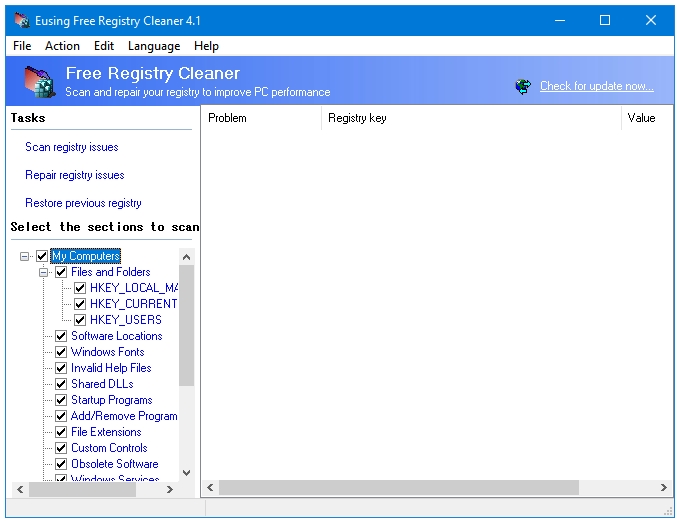
Task: Click the Value column header
Action: click(x=647, y=118)
